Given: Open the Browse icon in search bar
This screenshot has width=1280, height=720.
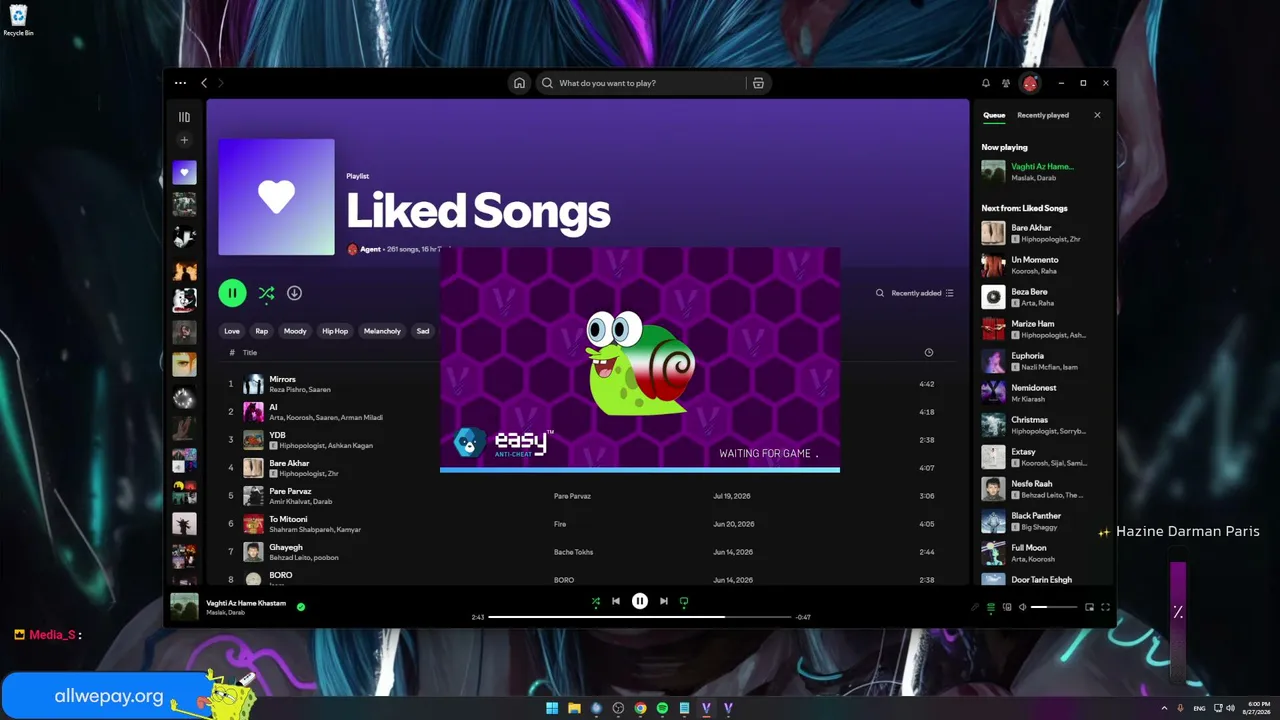Looking at the screenshot, I should coord(758,83).
